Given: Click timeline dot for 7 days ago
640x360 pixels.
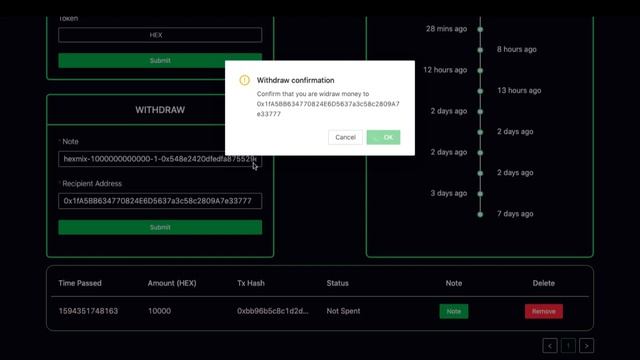Looking at the screenshot, I should pos(480,214).
